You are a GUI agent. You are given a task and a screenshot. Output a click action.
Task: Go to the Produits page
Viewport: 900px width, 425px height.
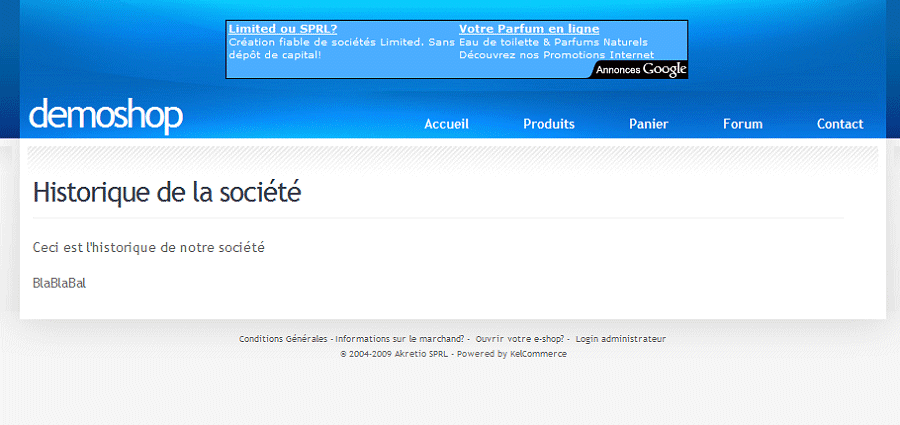(549, 124)
